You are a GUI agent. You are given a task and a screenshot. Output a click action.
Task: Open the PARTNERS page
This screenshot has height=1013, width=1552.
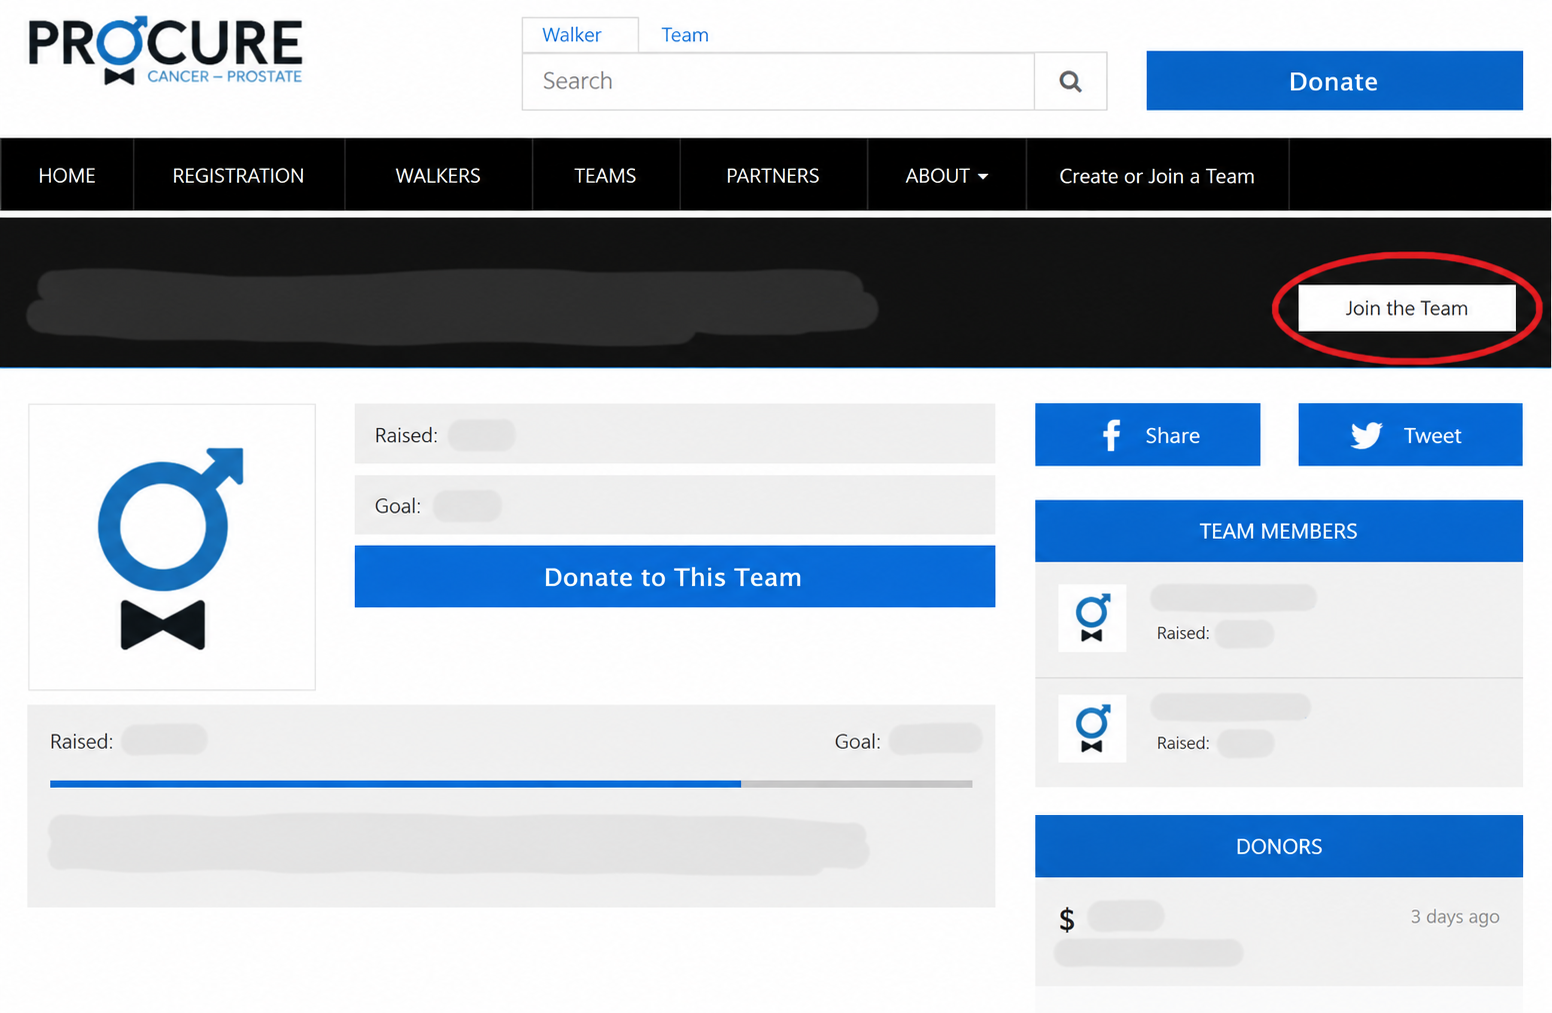(x=773, y=176)
